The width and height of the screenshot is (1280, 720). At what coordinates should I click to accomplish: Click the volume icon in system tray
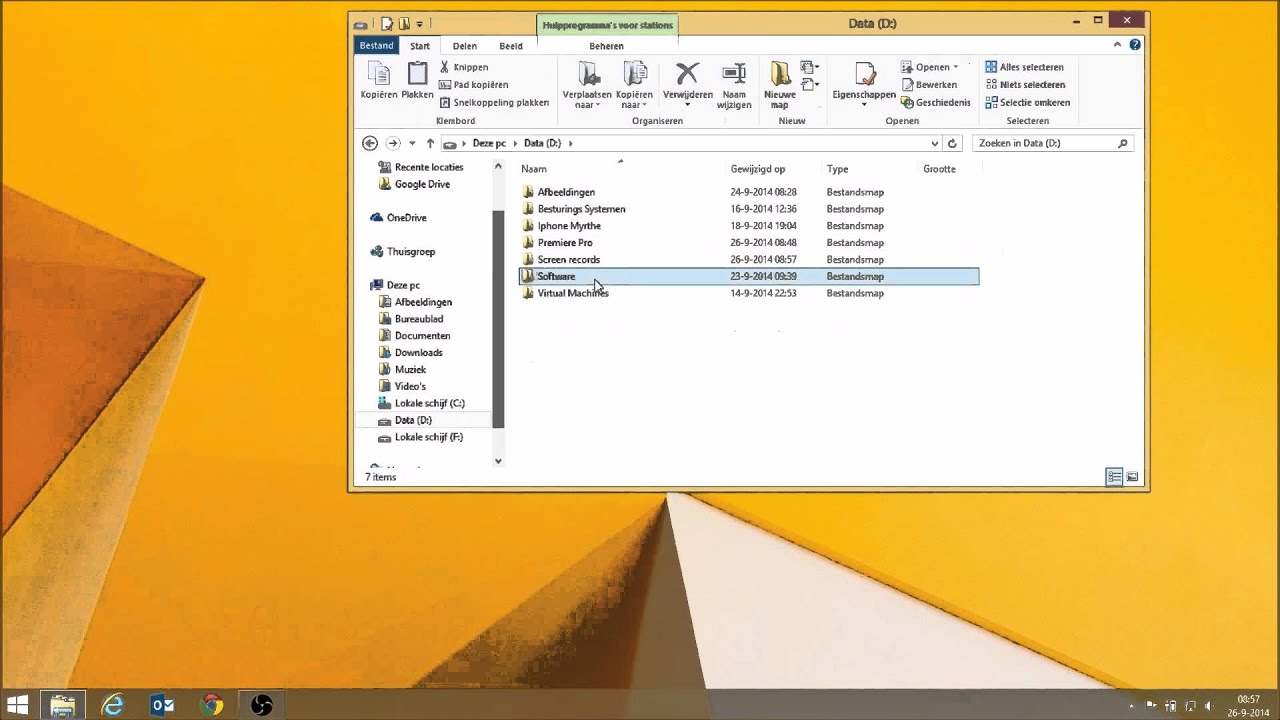(1208, 706)
